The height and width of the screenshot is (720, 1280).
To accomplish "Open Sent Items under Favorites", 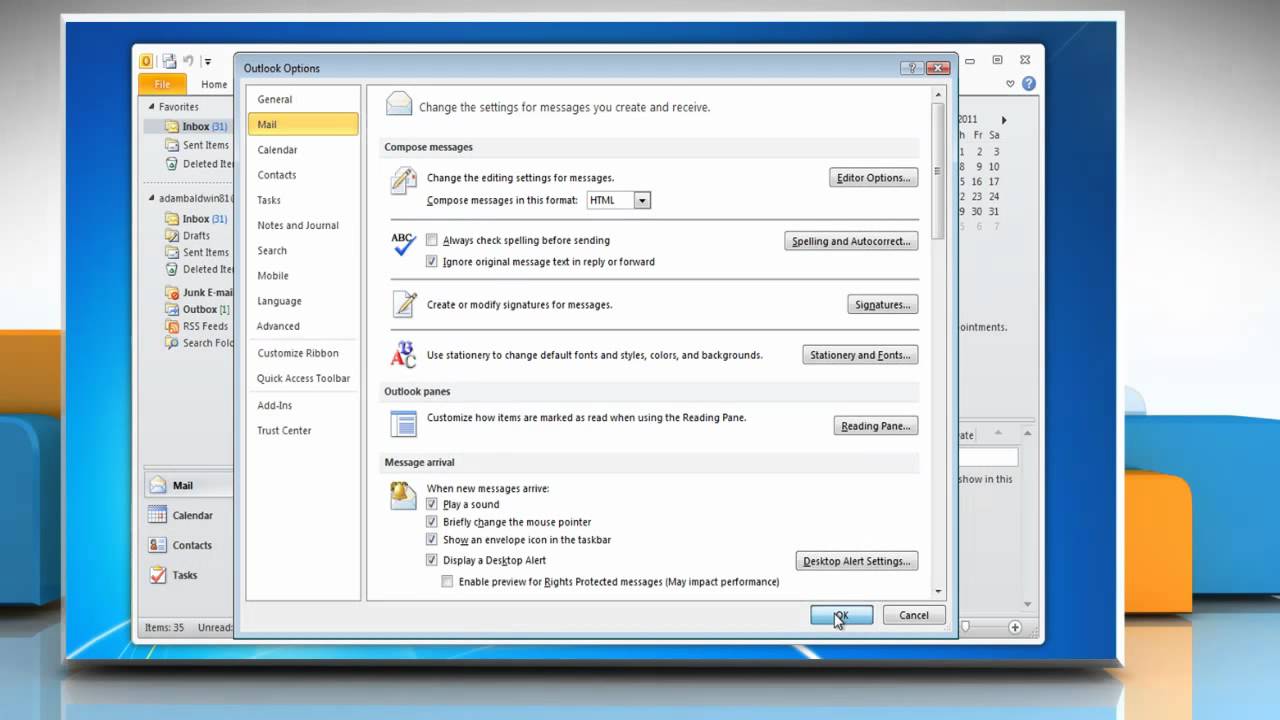I will click(205, 145).
